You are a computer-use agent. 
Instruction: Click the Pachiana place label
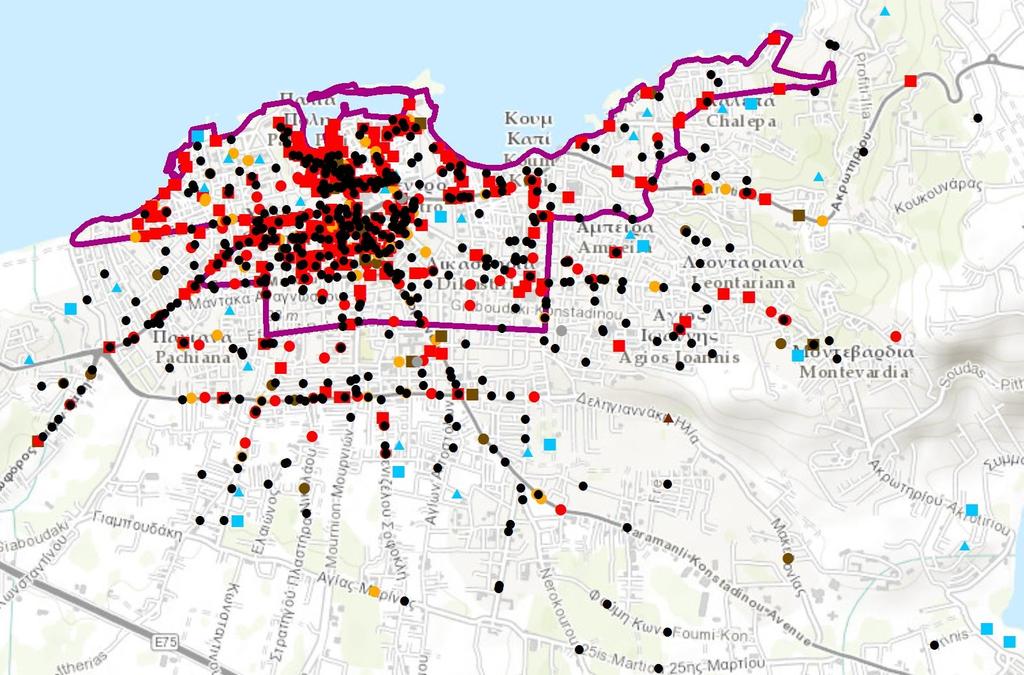coord(193,358)
